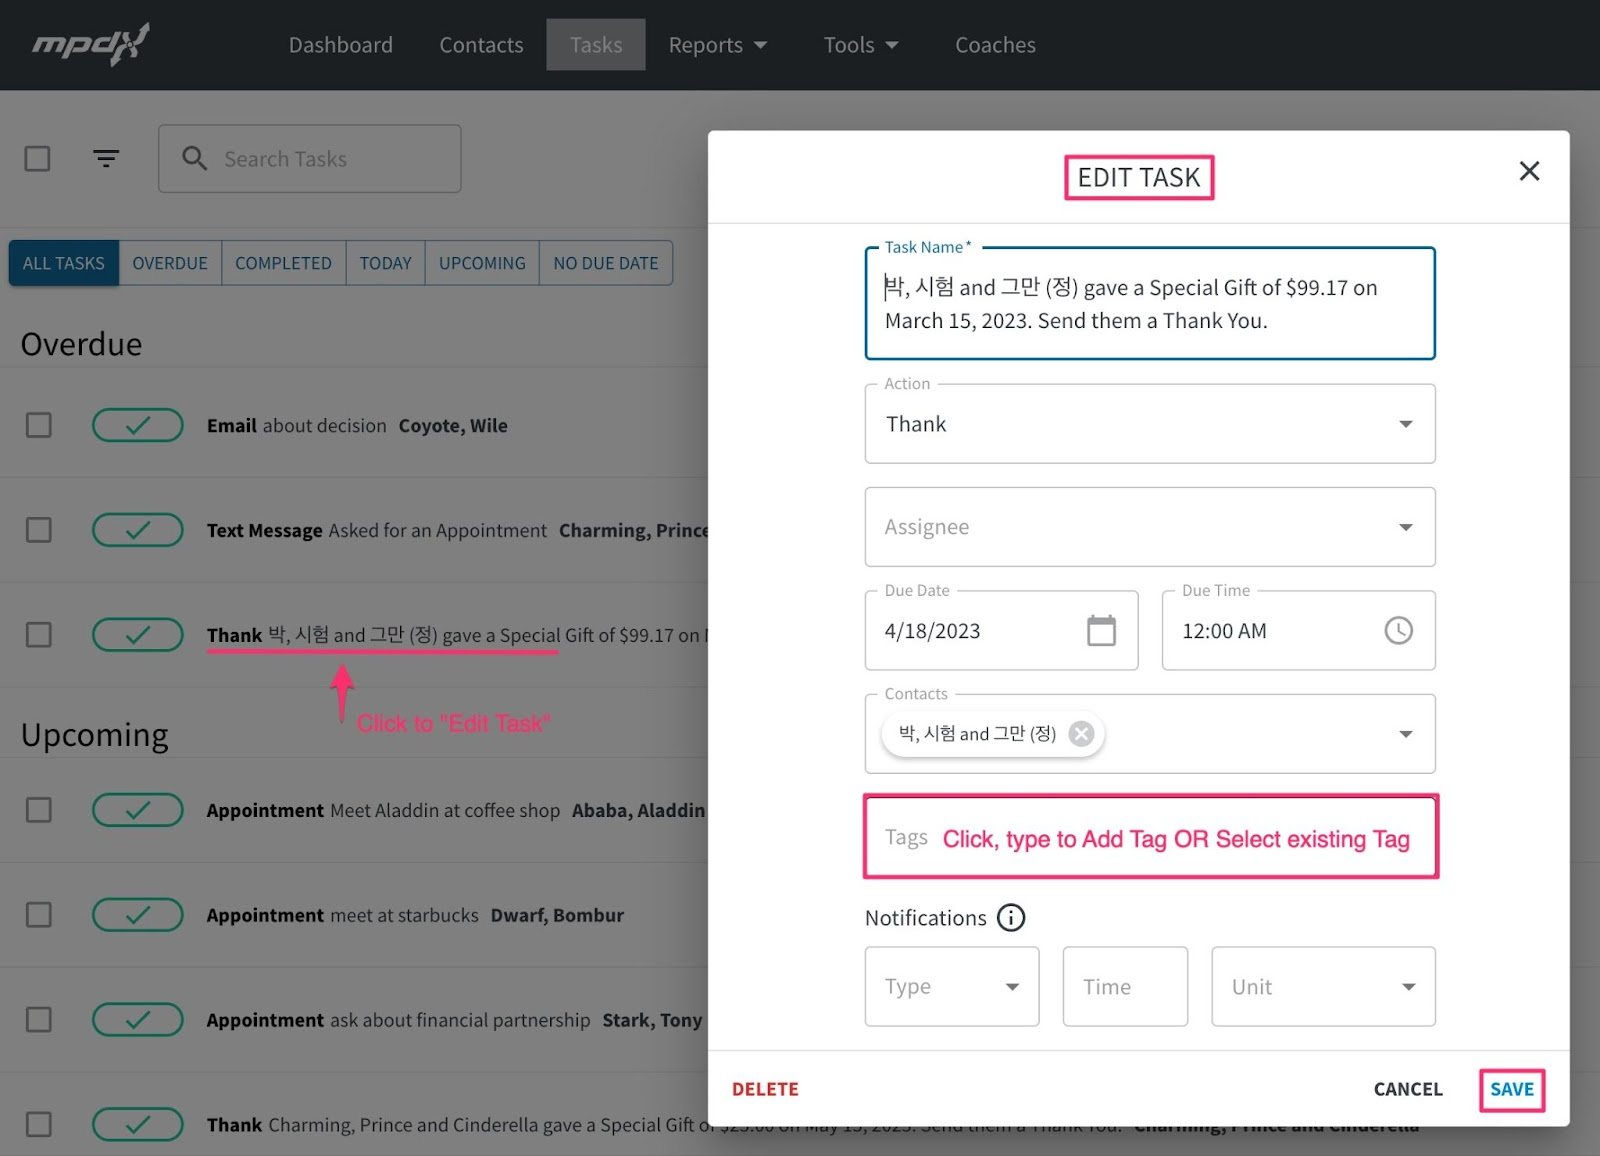Open contact Coyote, Wile
1600x1156 pixels.
pyautogui.click(x=453, y=425)
